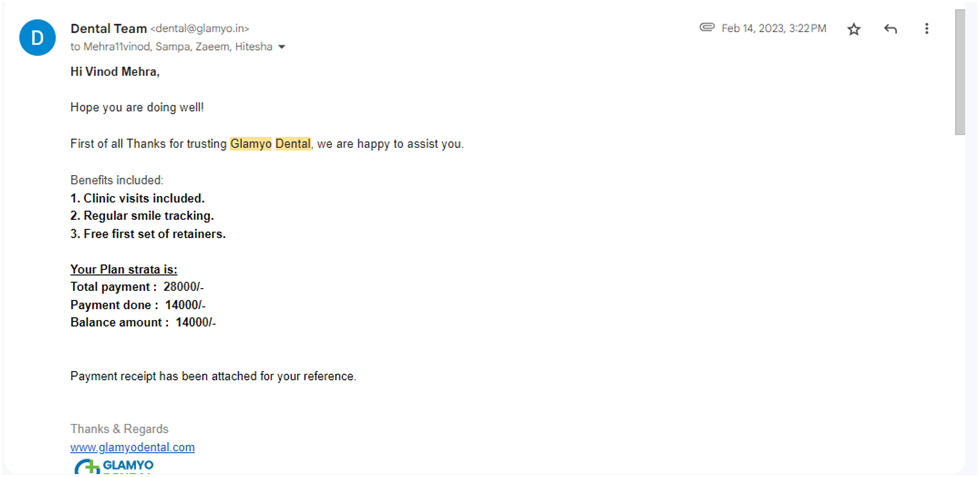Click the vertical scrollbar thumb

(x=960, y=72)
